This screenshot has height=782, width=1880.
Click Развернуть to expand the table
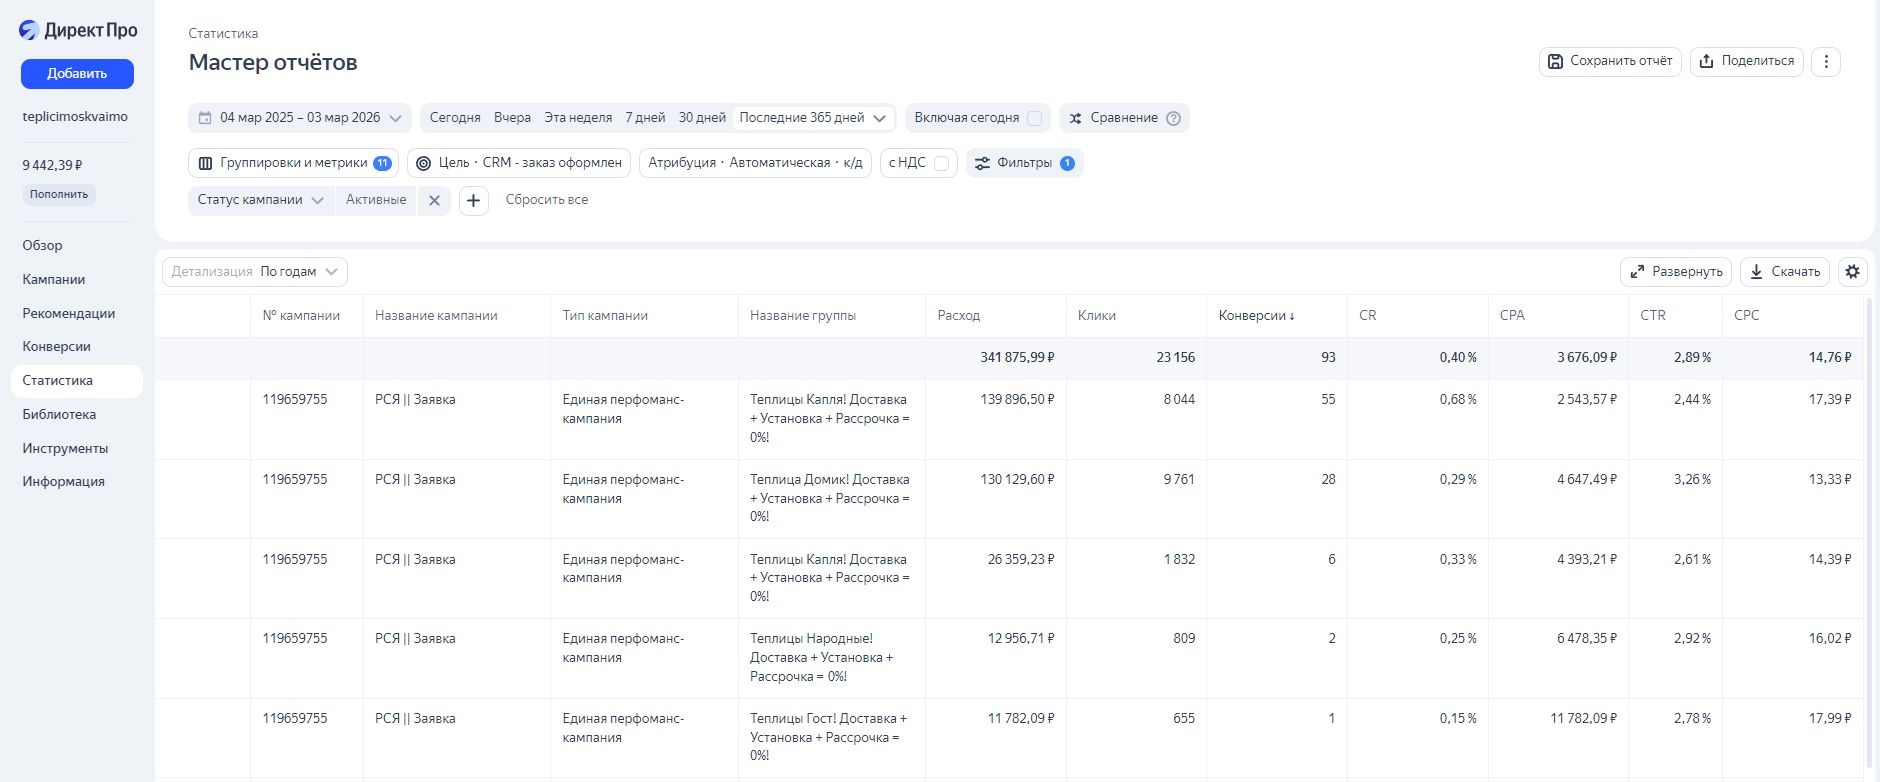point(1676,272)
